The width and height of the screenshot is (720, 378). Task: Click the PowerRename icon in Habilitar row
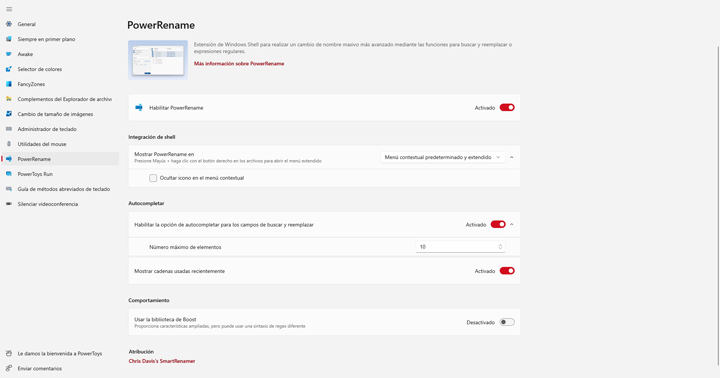[x=139, y=107]
